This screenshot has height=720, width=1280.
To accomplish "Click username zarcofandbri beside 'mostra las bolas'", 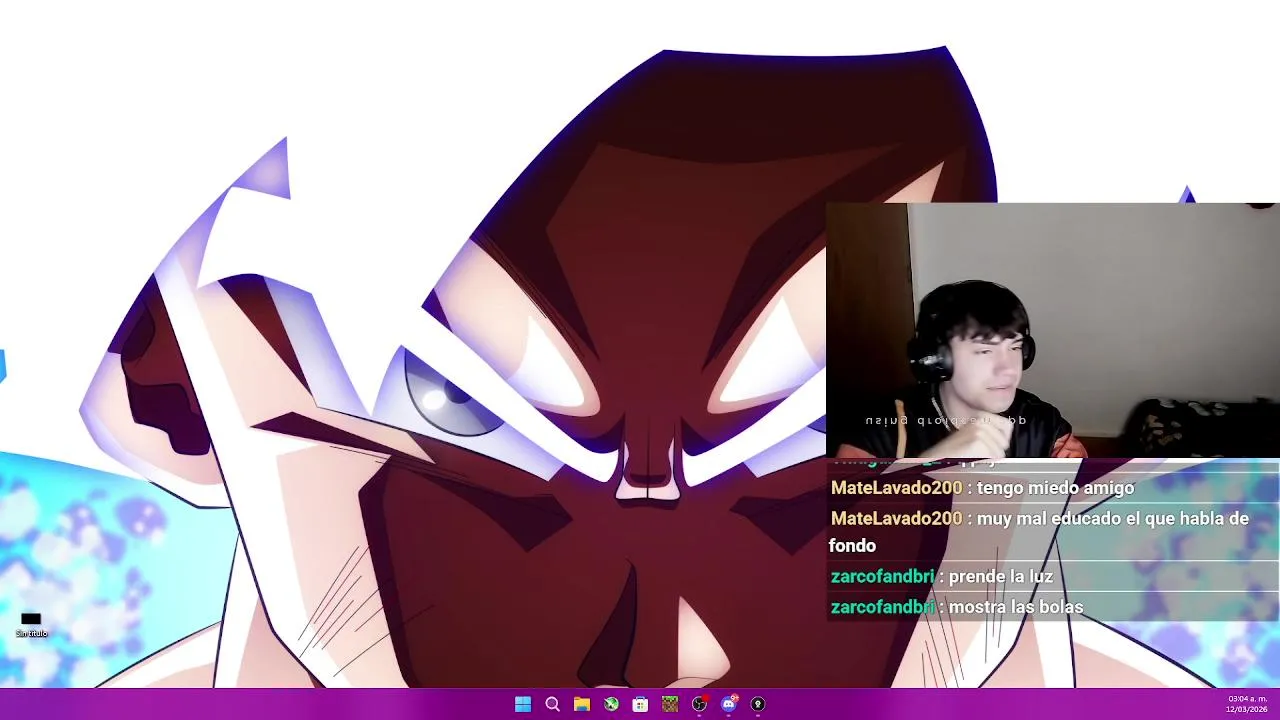I will (882, 607).
